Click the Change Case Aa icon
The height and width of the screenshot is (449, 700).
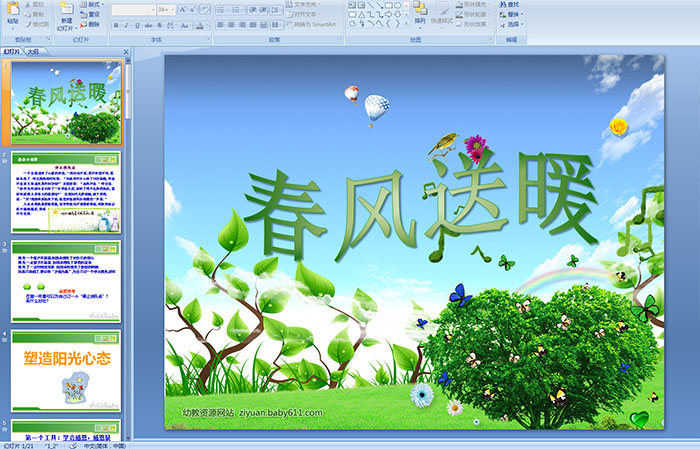(x=185, y=25)
